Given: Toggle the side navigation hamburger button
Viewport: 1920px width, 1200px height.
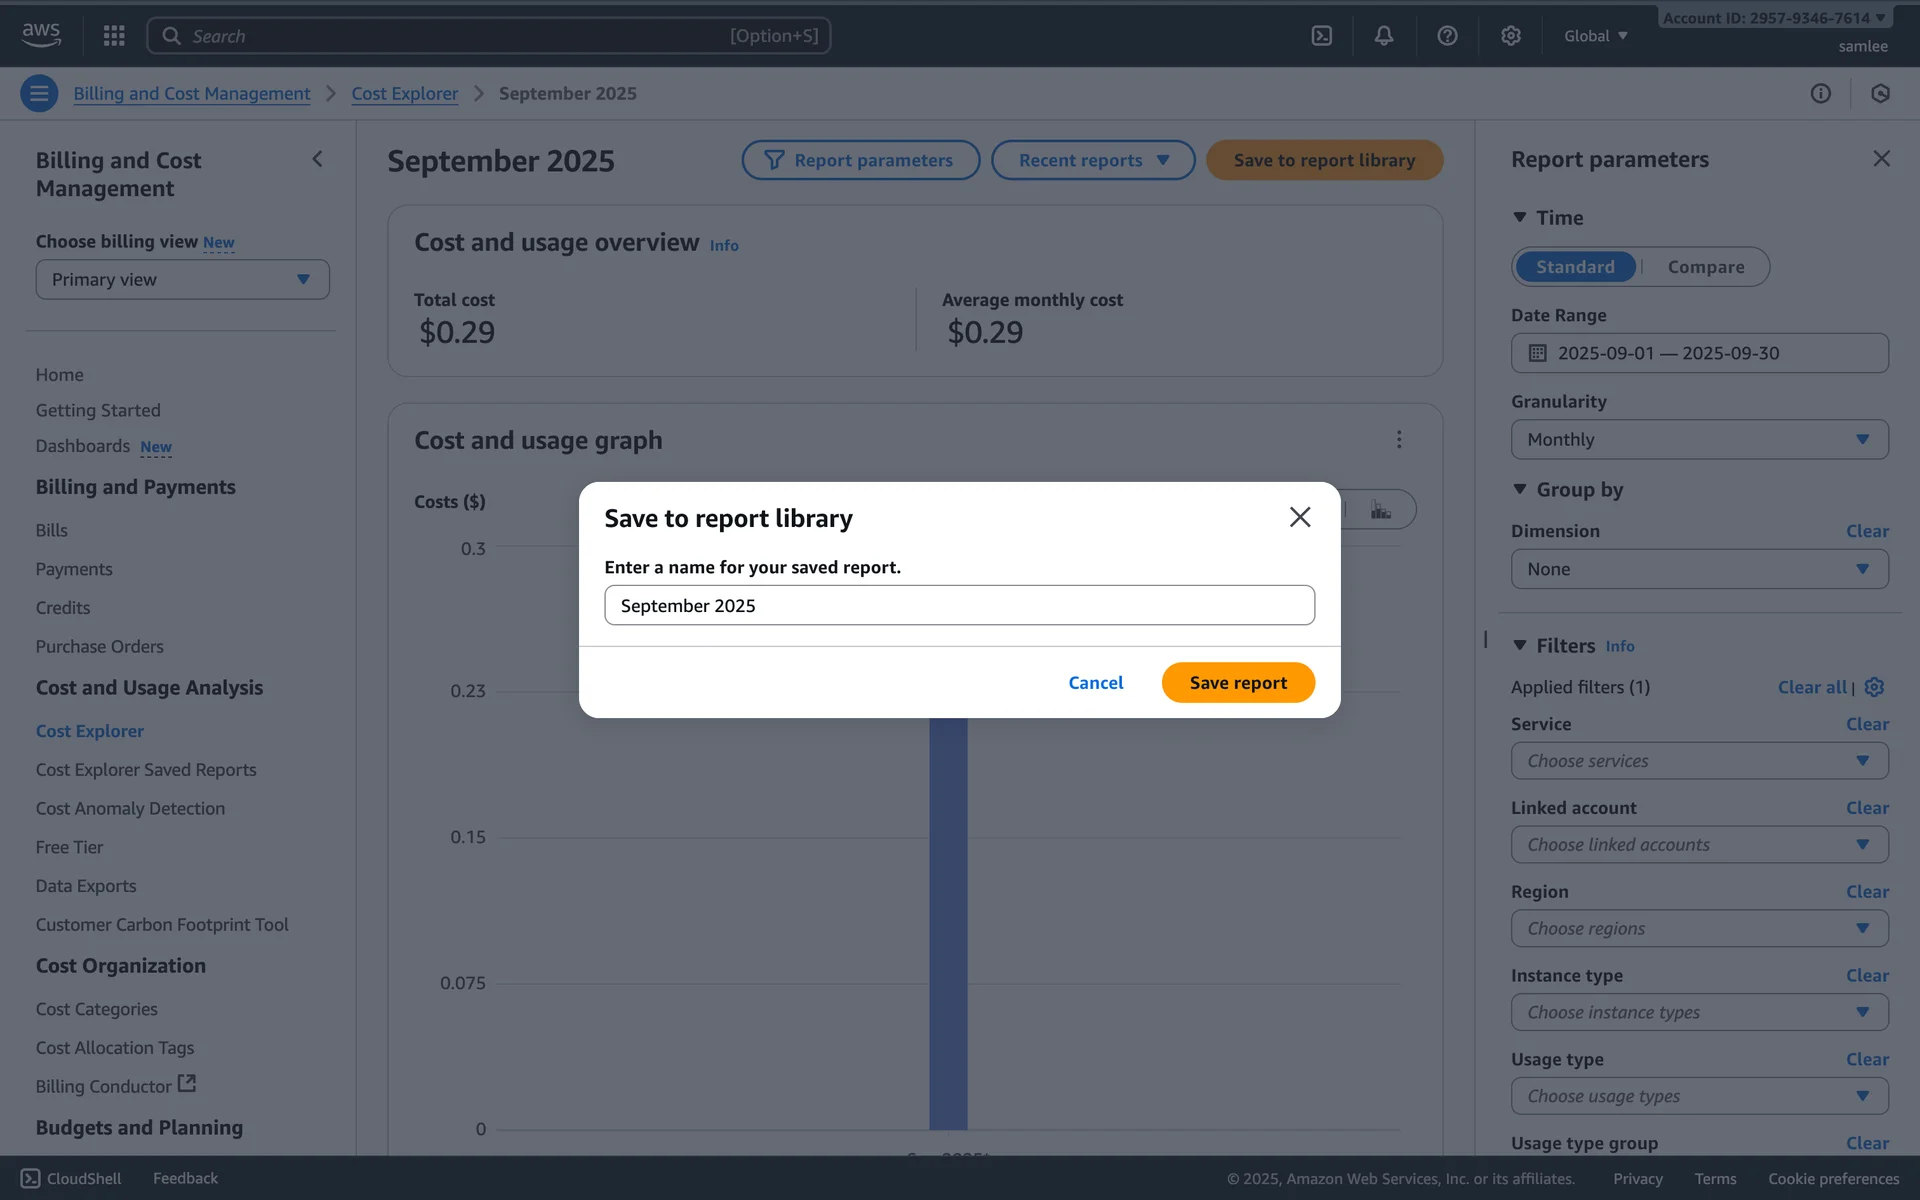Looking at the screenshot, I should pos(39,93).
